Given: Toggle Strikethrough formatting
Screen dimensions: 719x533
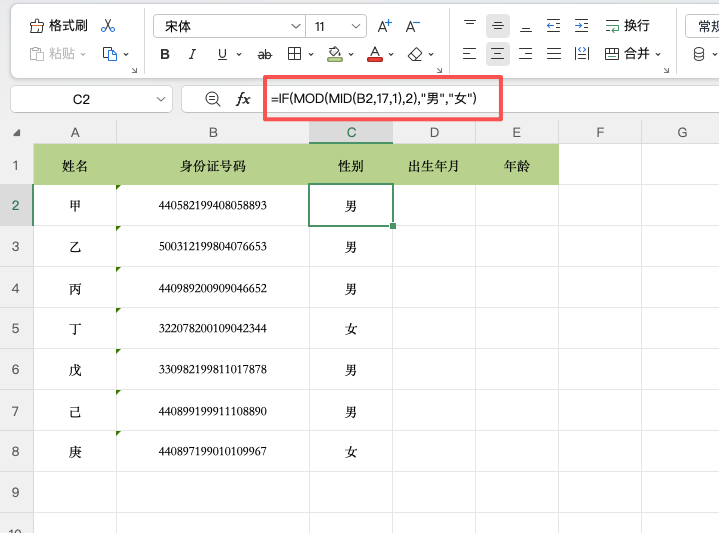Looking at the screenshot, I should (264, 55).
